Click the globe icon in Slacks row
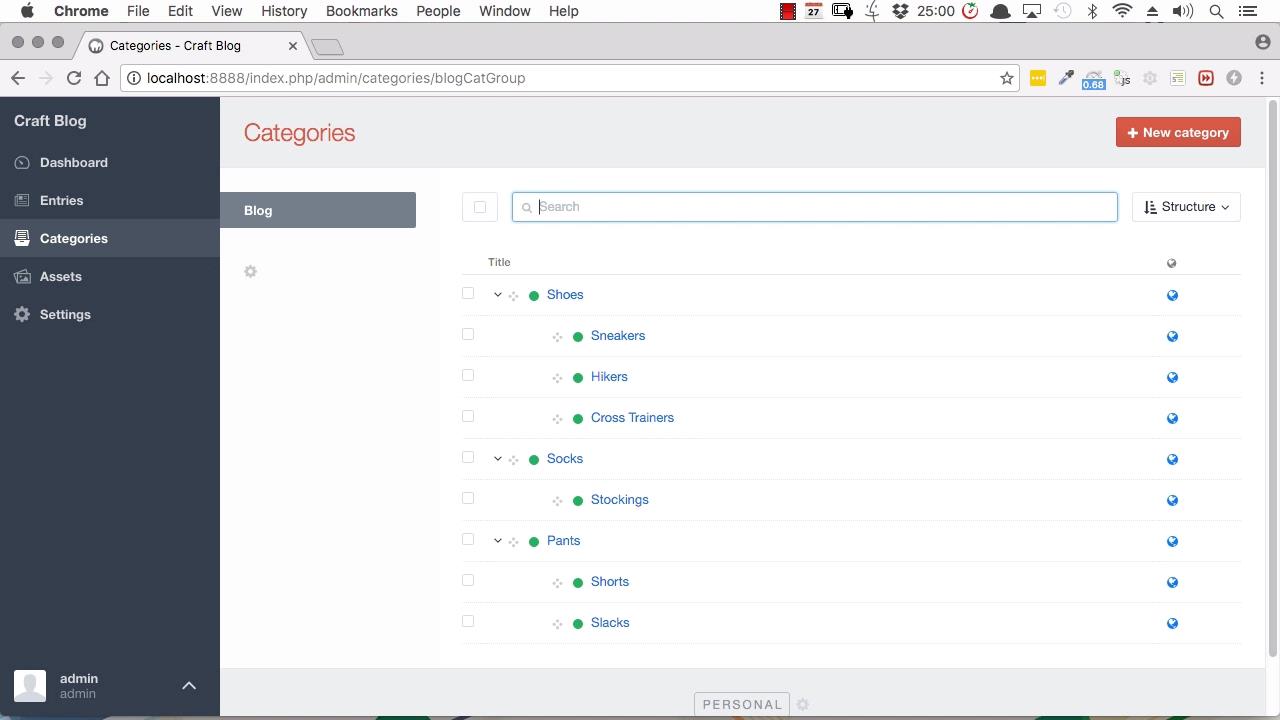 1172,623
